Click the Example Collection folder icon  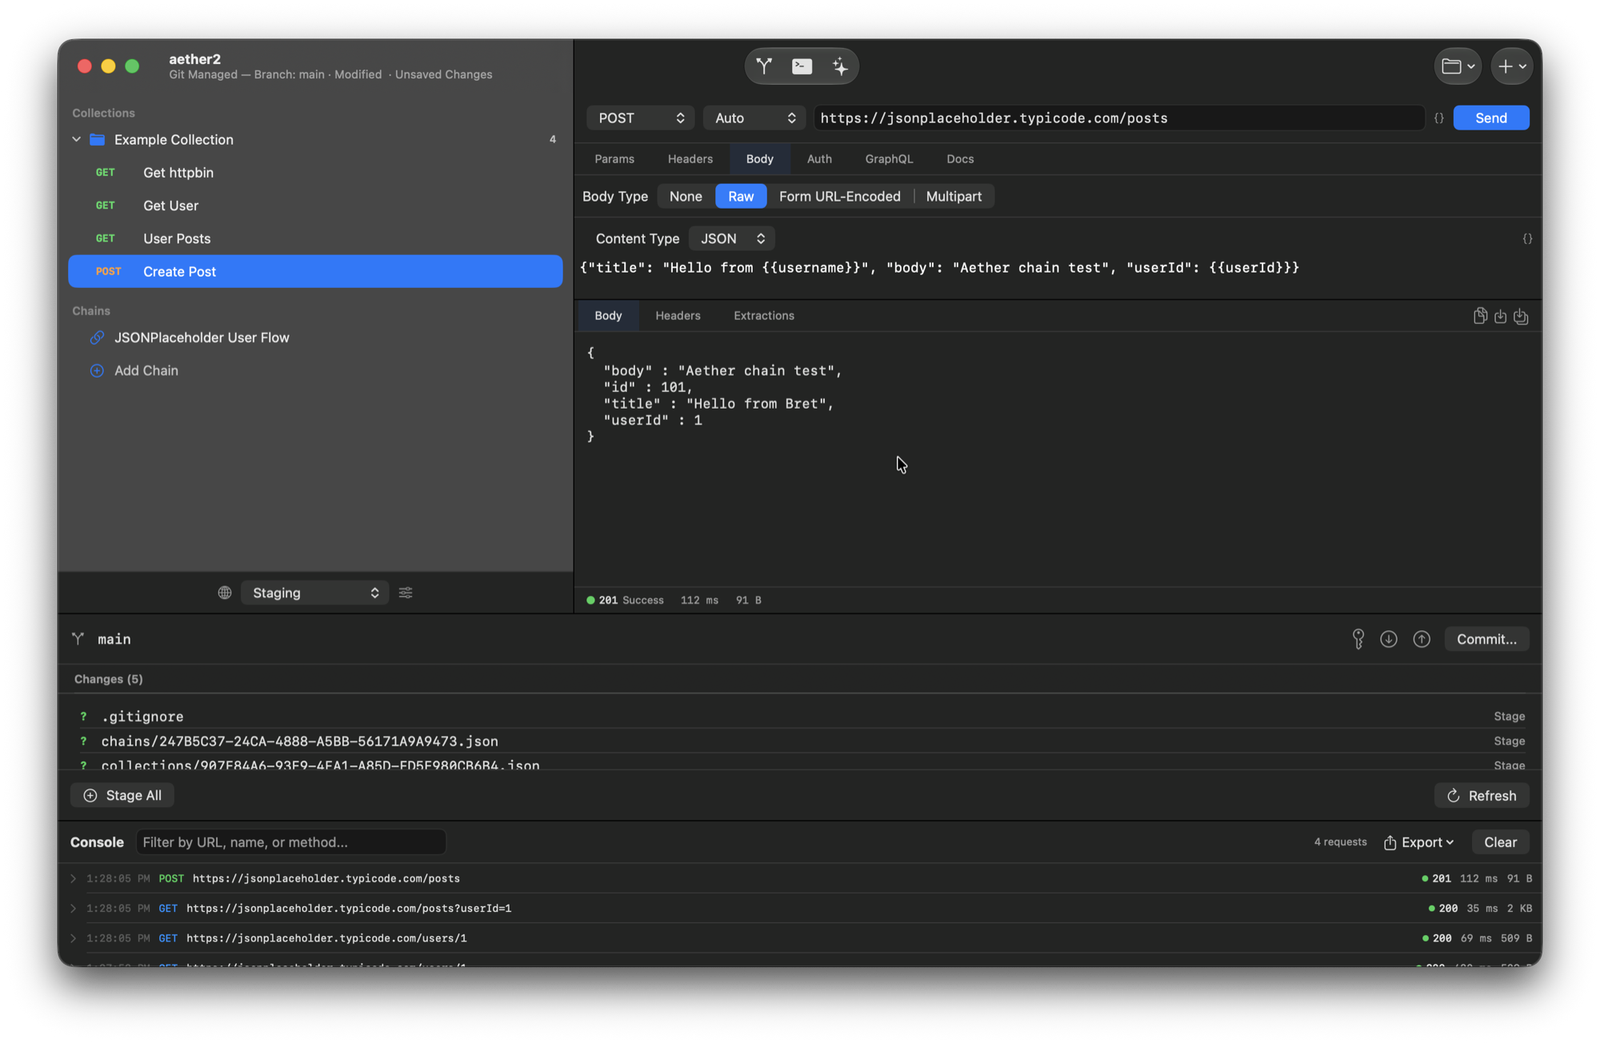[97, 140]
